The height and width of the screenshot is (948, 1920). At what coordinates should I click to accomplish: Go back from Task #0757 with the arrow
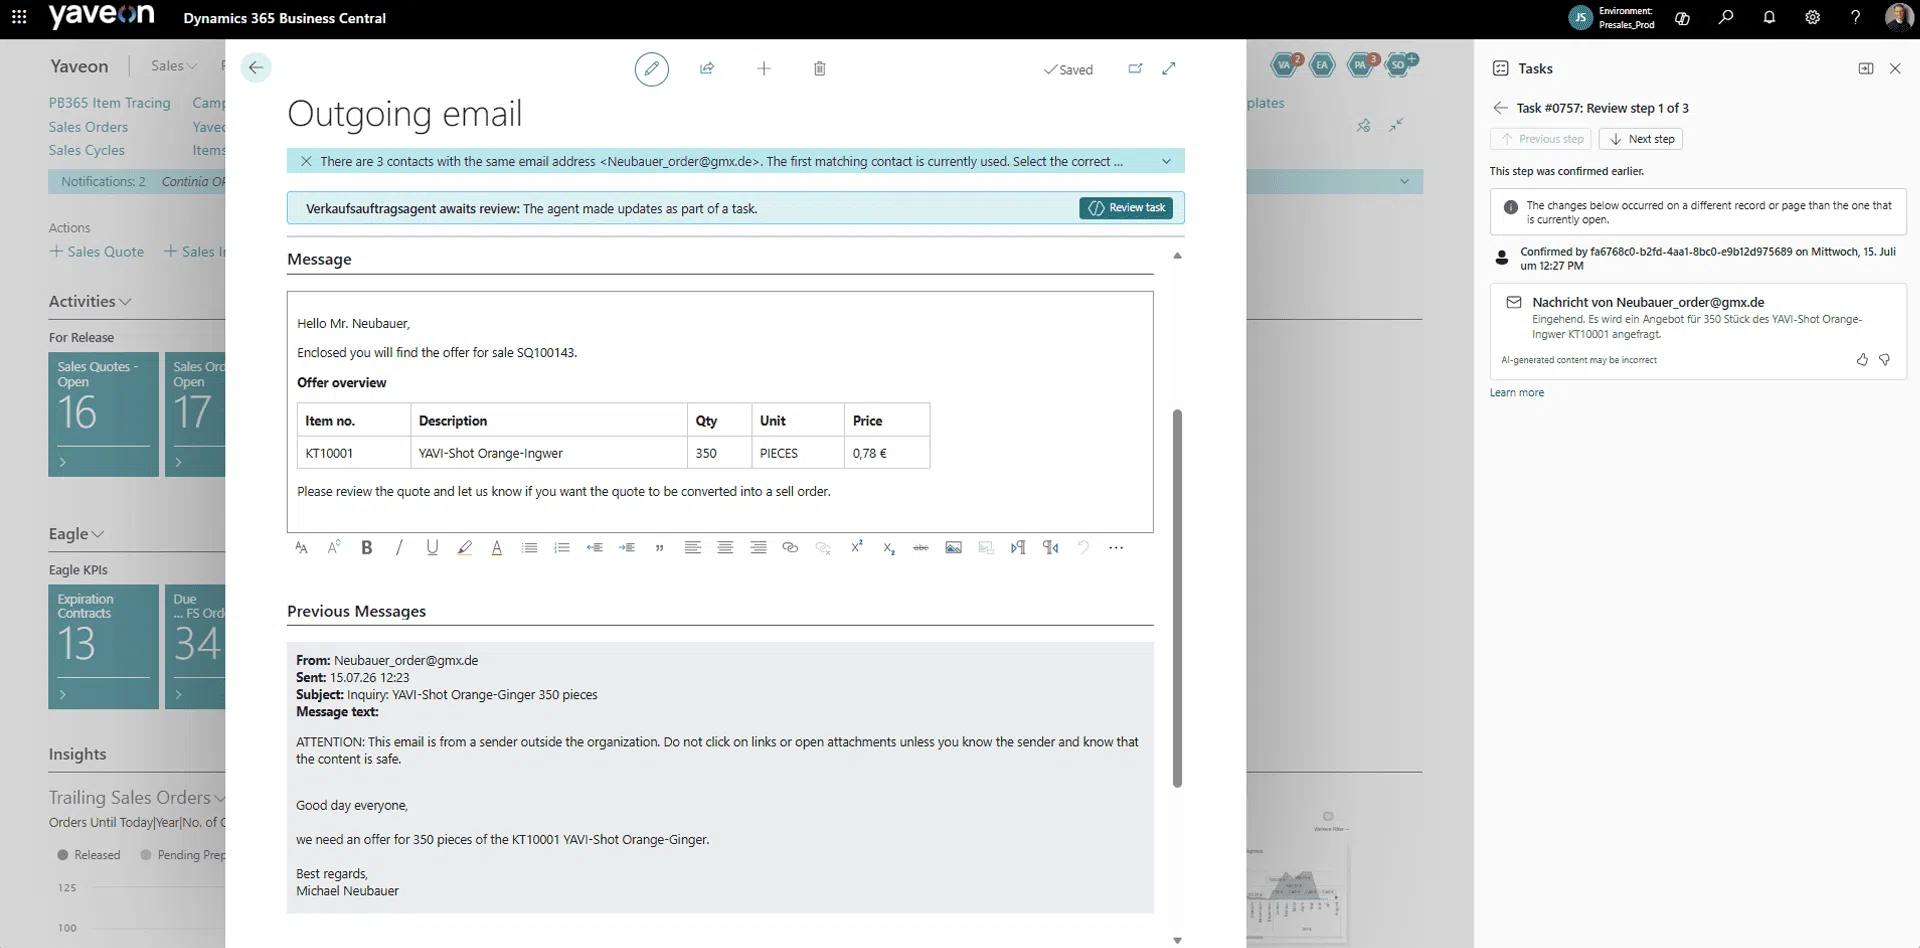[1500, 108]
